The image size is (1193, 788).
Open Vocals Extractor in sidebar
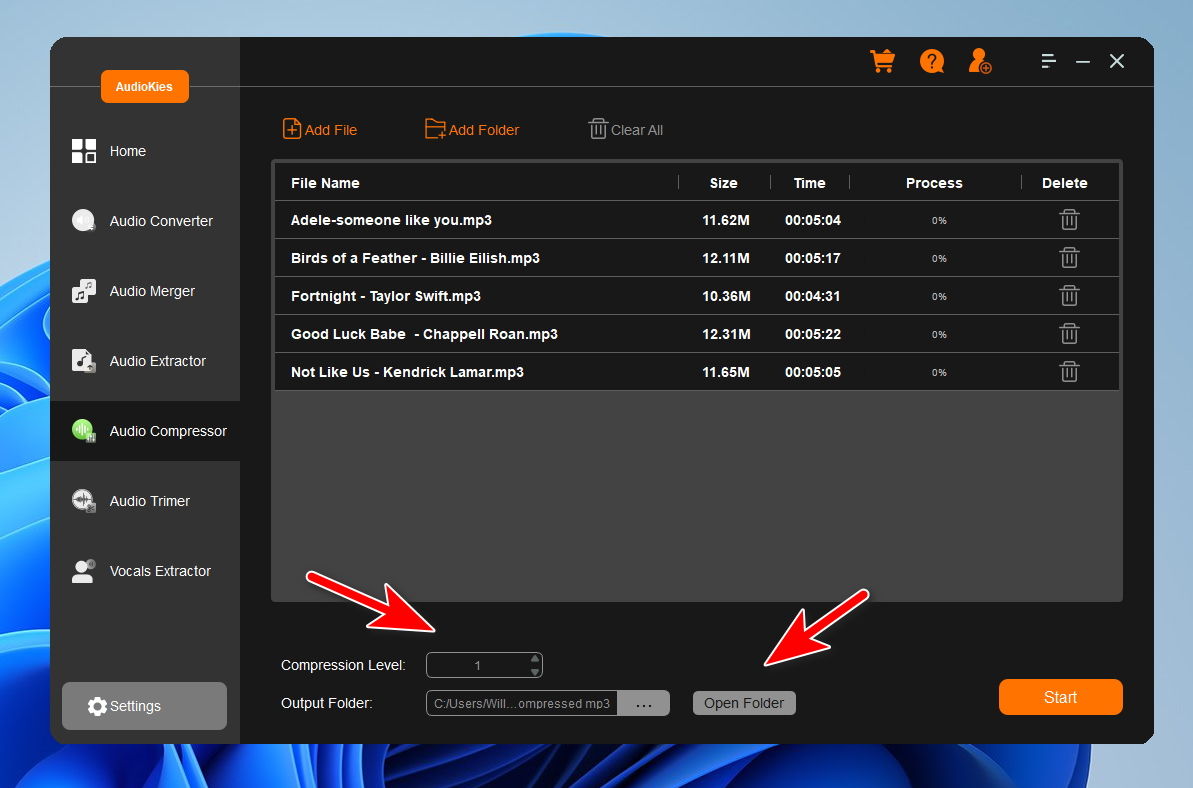[145, 571]
